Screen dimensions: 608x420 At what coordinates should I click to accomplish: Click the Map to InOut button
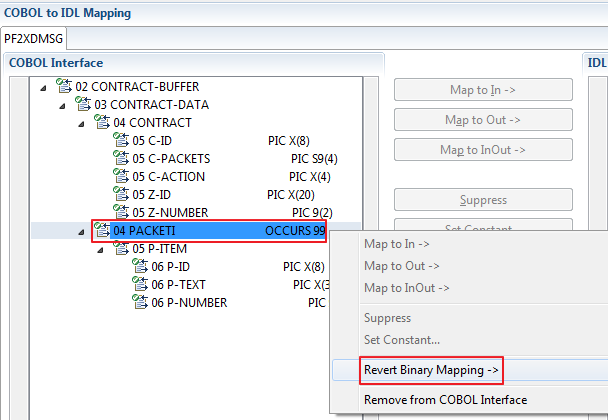pos(483,150)
